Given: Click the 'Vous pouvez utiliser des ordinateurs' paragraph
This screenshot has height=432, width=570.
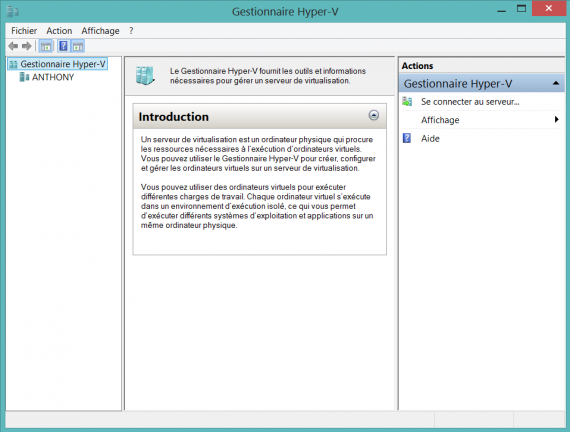Looking at the screenshot, I should coord(257,206).
